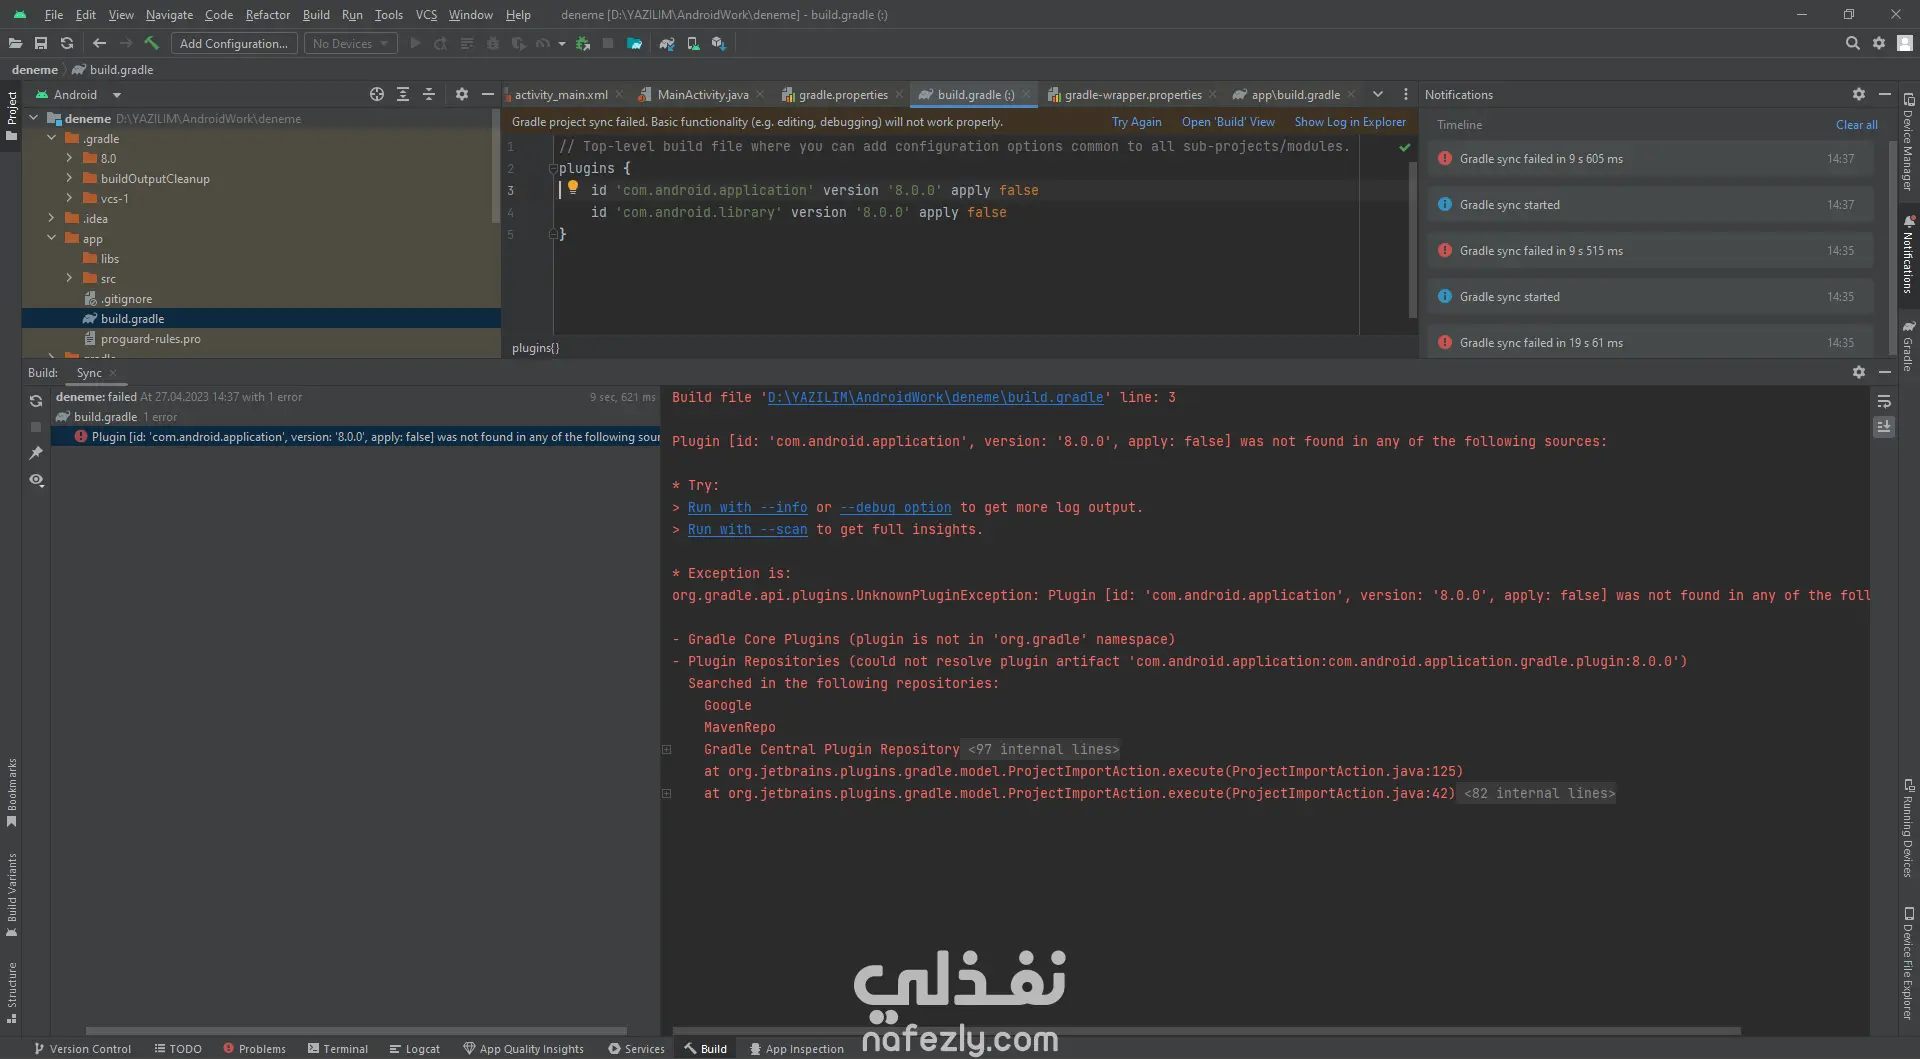This screenshot has width=1920, height=1059.
Task: Click the Add Configuration... button
Action: 234,43
